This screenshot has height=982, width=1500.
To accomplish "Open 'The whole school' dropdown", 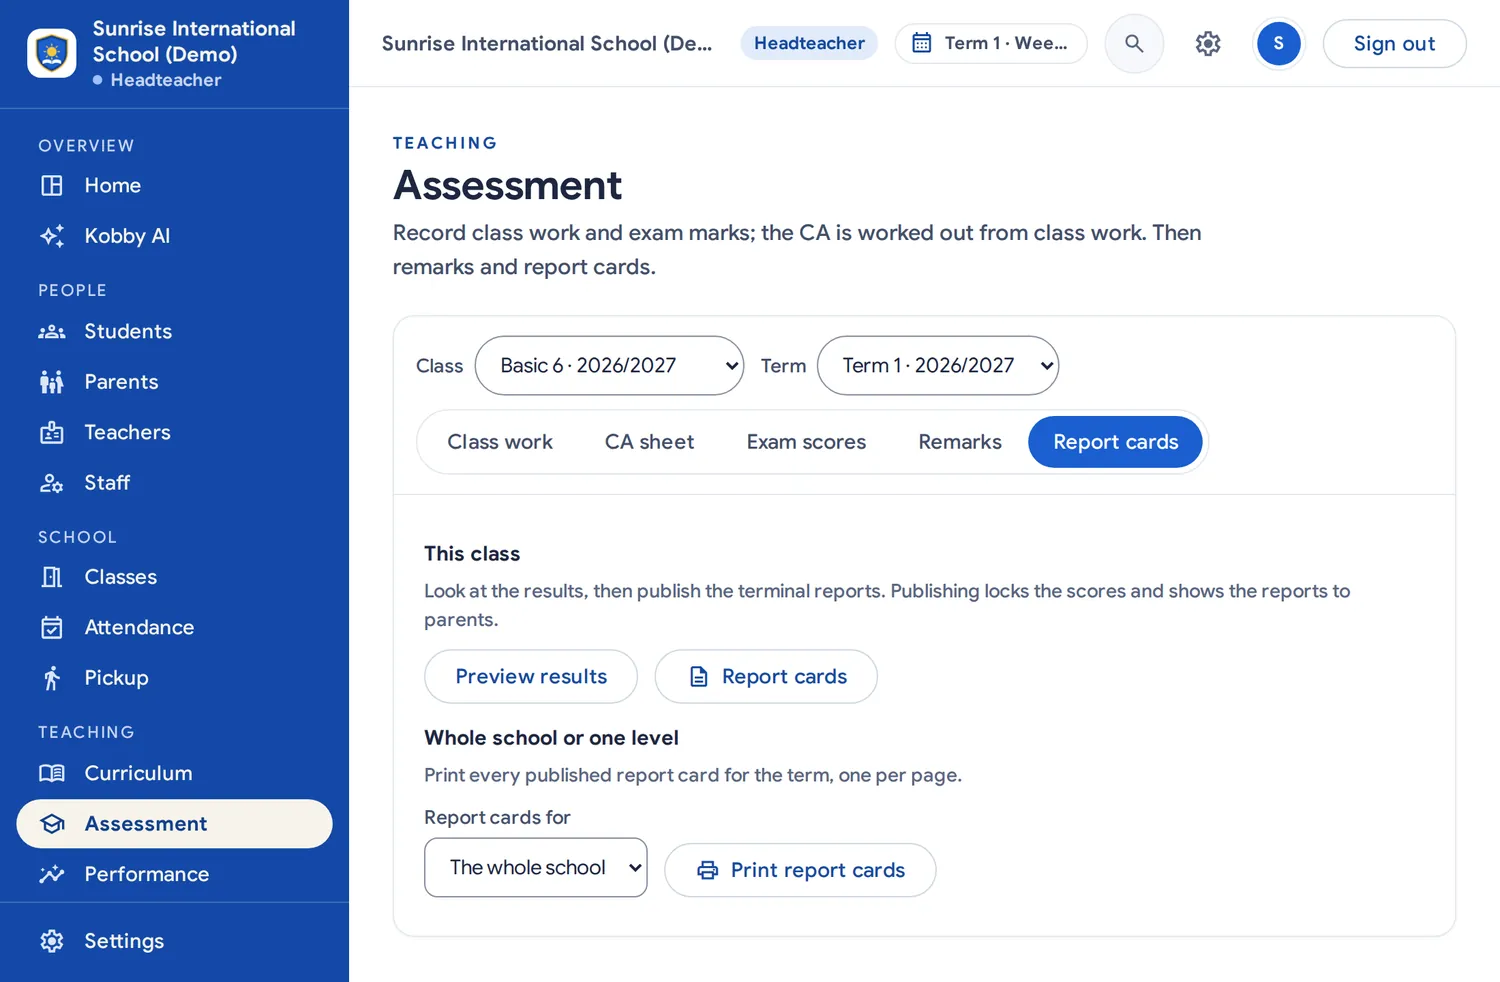I will click(536, 868).
